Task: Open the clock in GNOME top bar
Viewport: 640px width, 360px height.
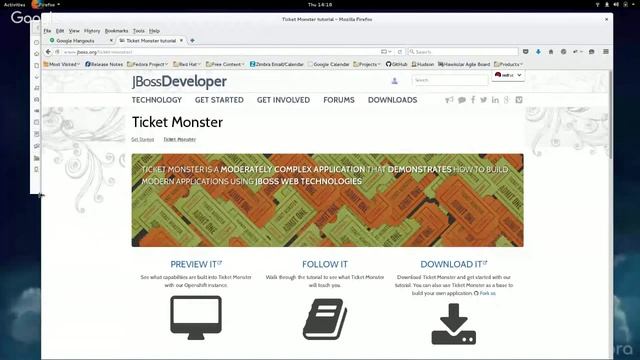Action: click(320, 4)
